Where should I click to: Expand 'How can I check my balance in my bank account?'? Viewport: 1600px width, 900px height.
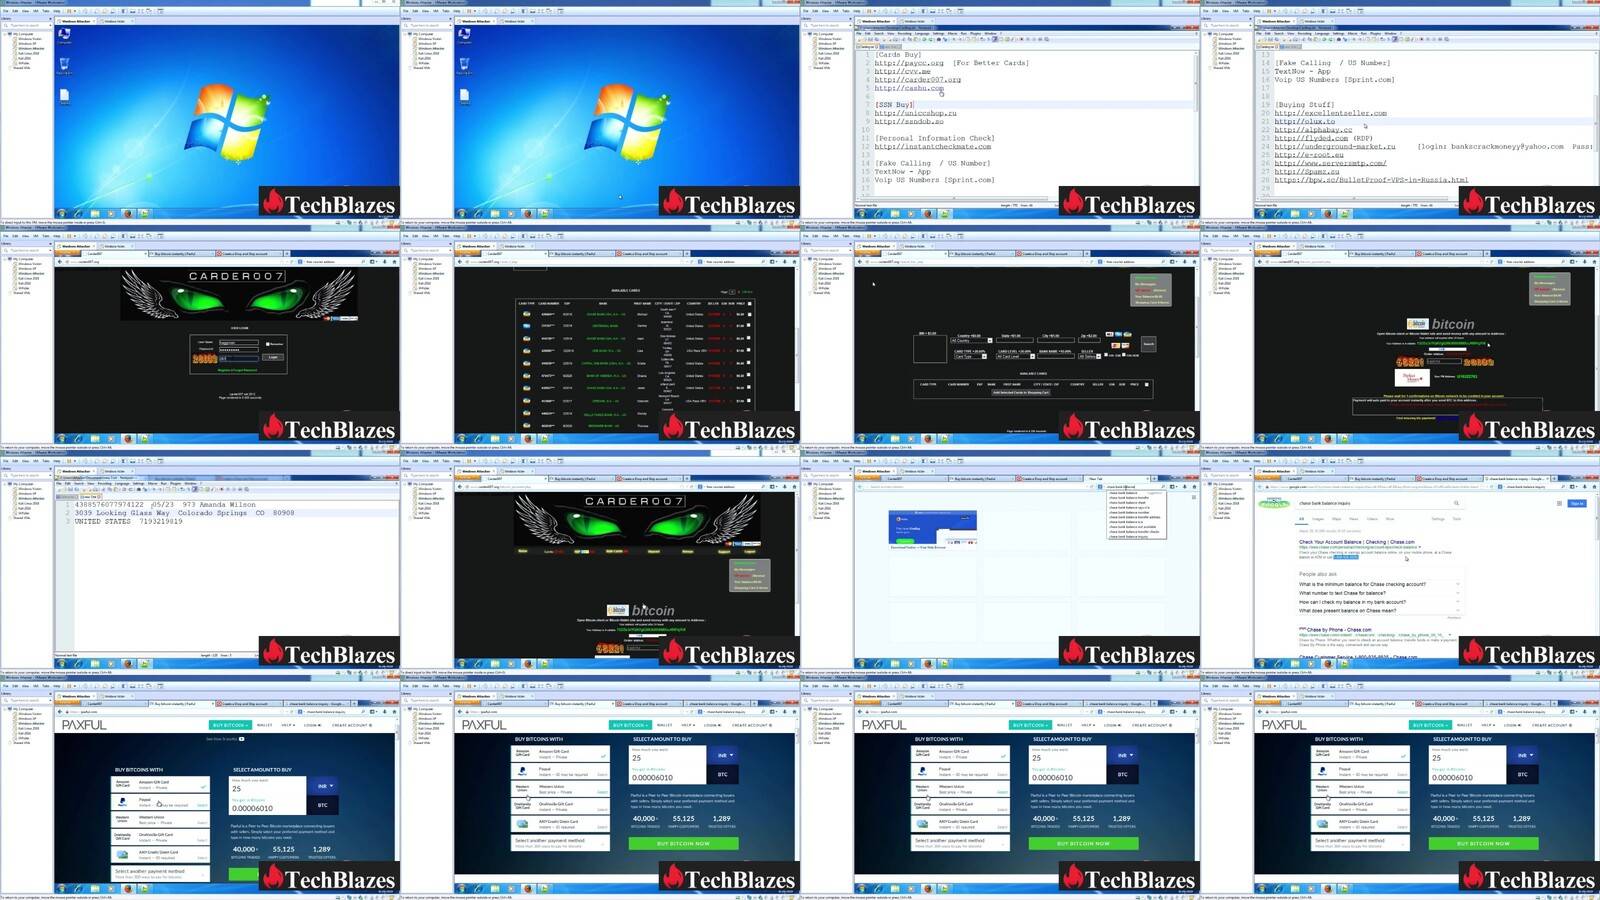click(1380, 602)
